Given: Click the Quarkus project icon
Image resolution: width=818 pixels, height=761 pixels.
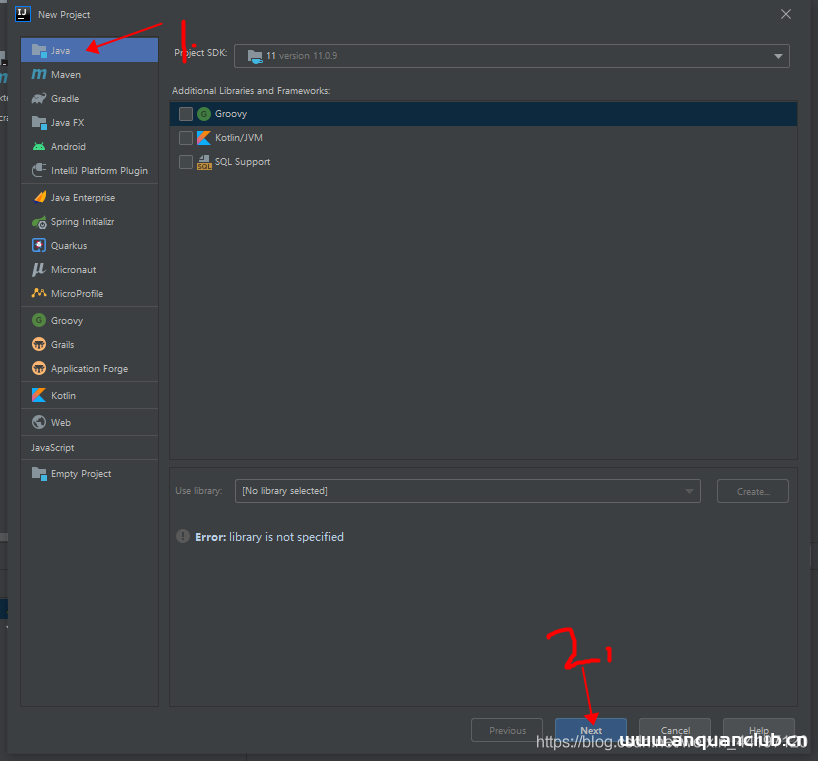Looking at the screenshot, I should [39, 246].
